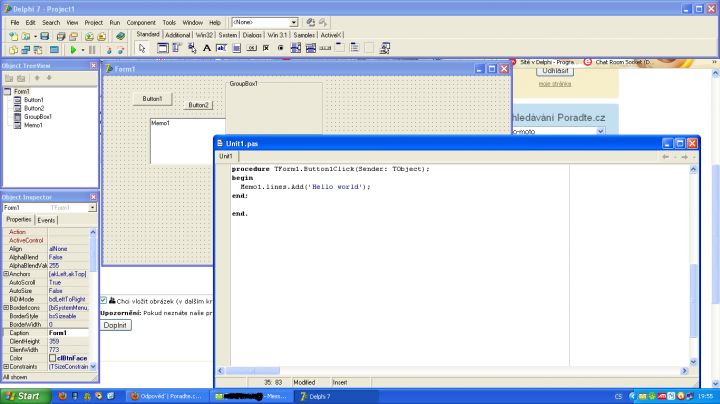This screenshot has width=720, height=404.
Task: Click Button1 on Form1 designer
Action: click(152, 99)
